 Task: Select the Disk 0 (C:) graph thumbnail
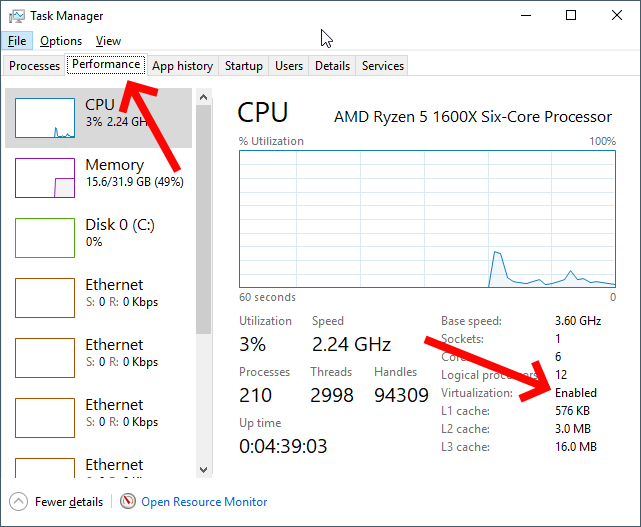point(45,238)
